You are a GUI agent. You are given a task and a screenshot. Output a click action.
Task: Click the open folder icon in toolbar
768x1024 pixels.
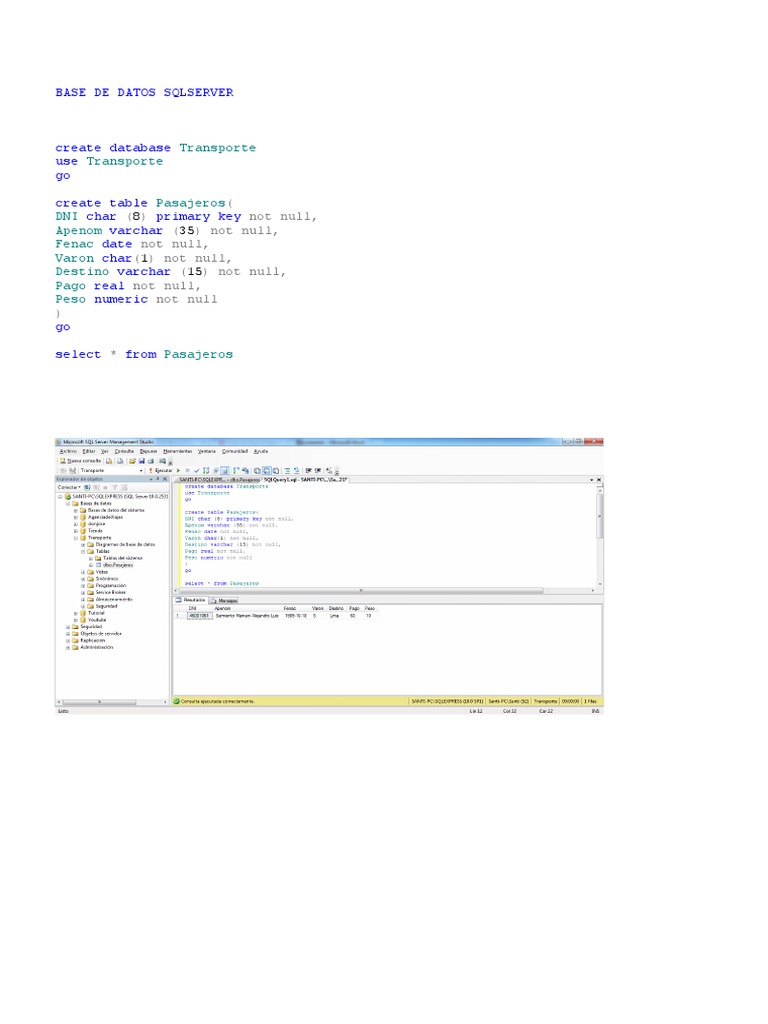pos(132,460)
